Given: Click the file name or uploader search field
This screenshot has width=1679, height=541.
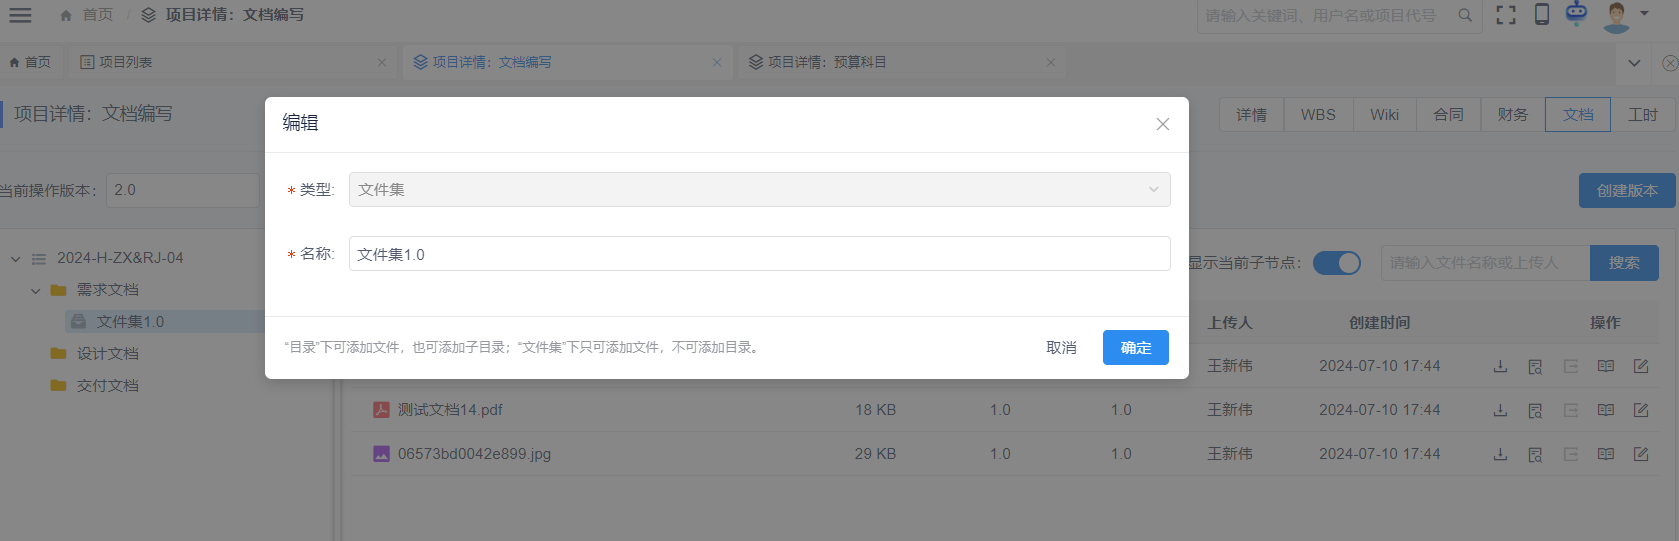Looking at the screenshot, I should tap(1485, 263).
